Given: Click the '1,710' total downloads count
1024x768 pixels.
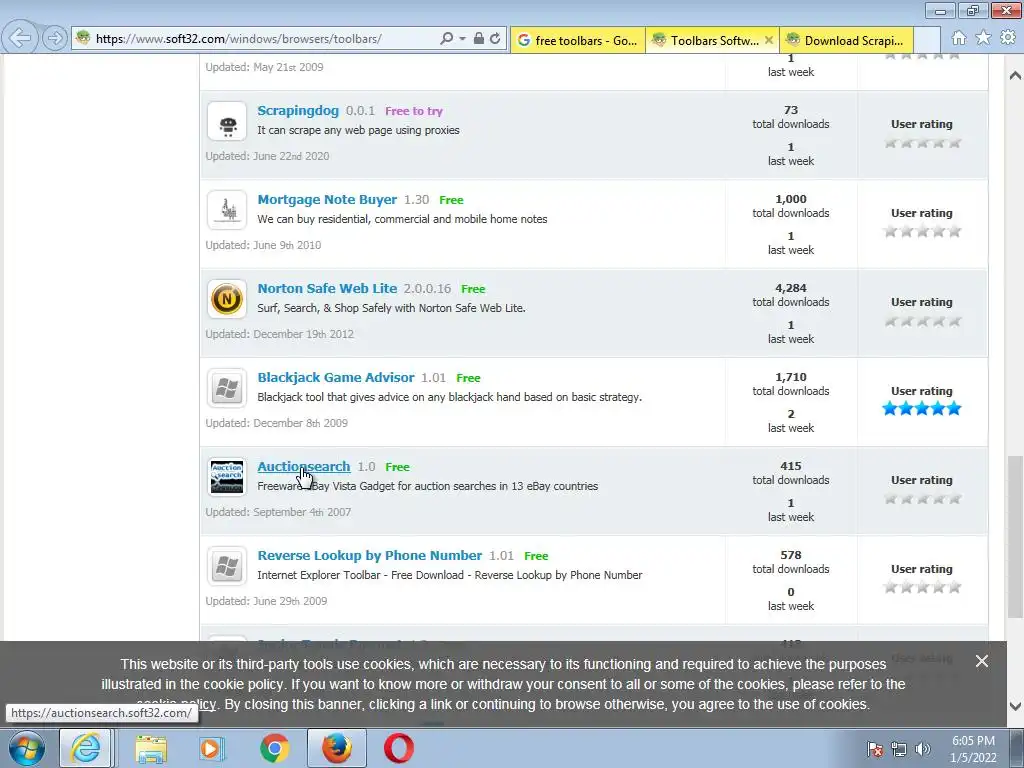Looking at the screenshot, I should 791,377.
